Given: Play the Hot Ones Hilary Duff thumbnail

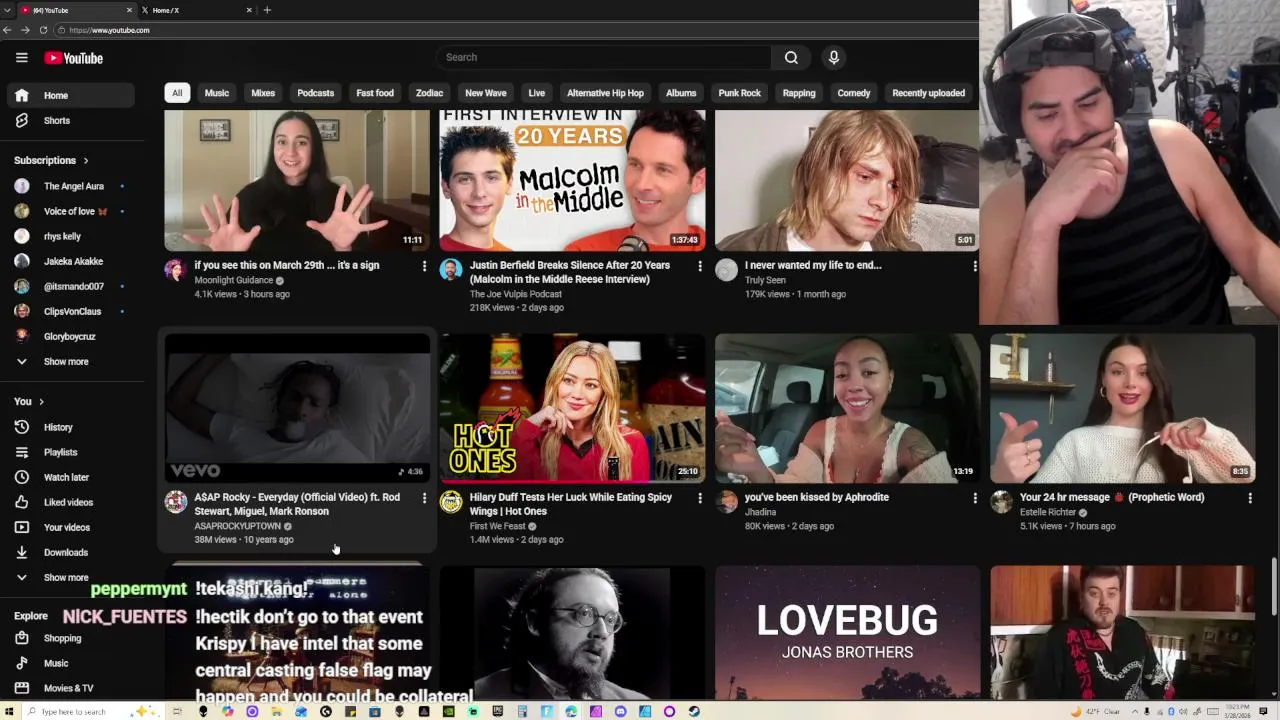Looking at the screenshot, I should (572, 408).
